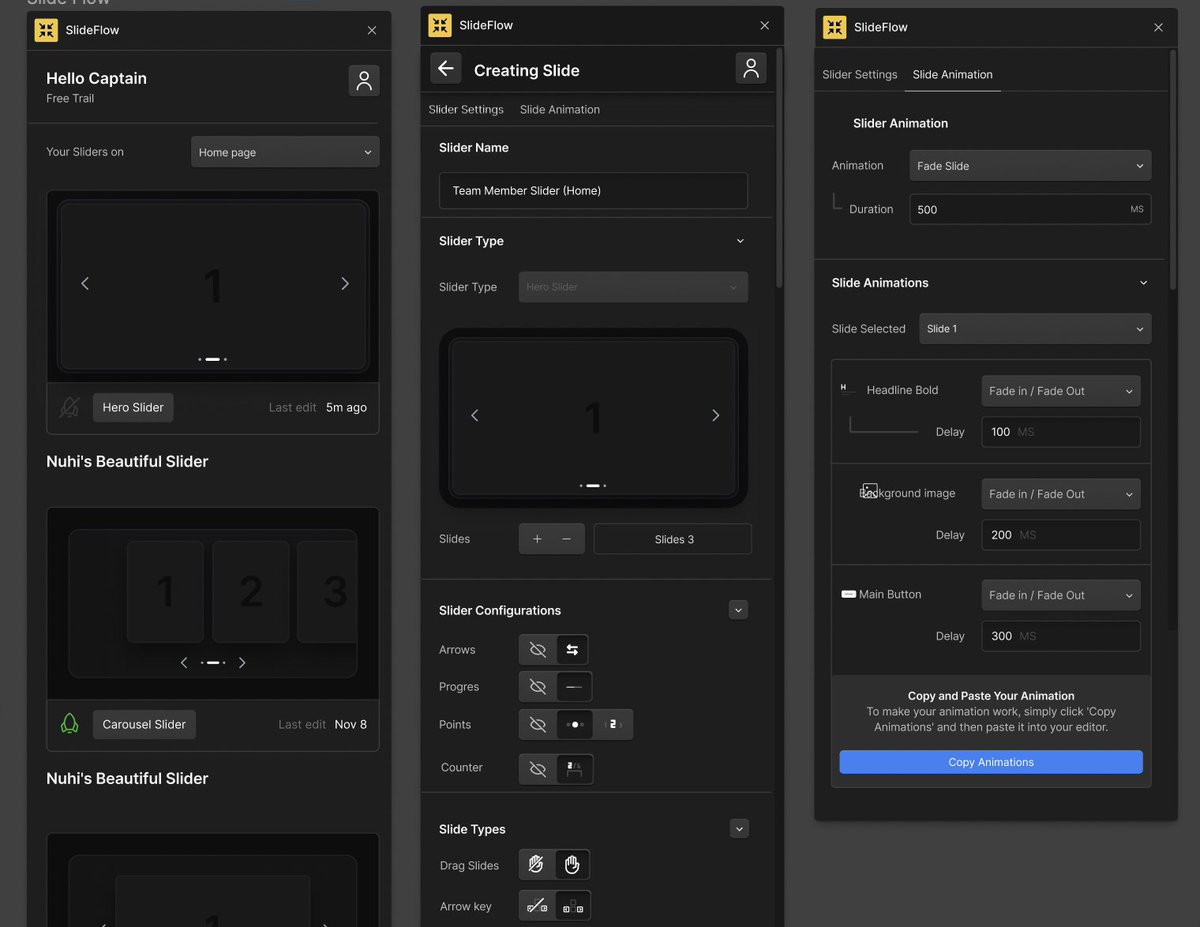This screenshot has width=1200, height=927.
Task: Select the Slider Settings tab
Action: coord(859,74)
